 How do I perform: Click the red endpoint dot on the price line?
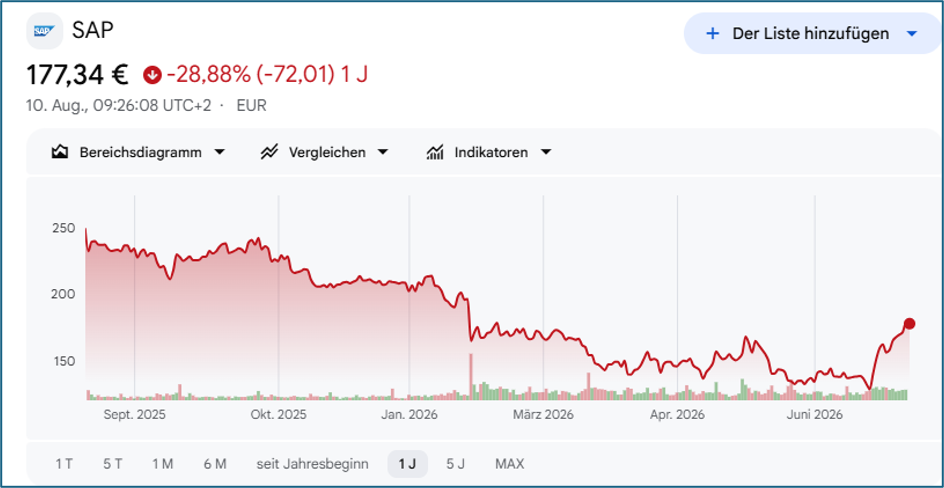(x=909, y=324)
